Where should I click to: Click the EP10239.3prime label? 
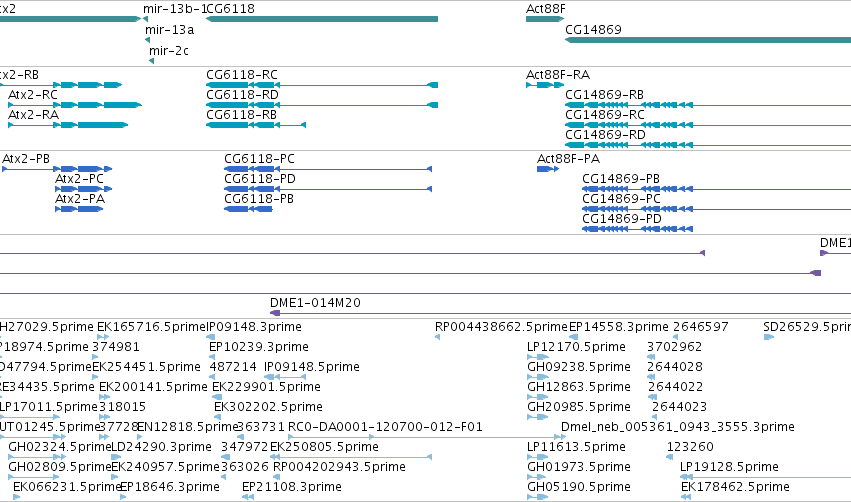[259, 347]
